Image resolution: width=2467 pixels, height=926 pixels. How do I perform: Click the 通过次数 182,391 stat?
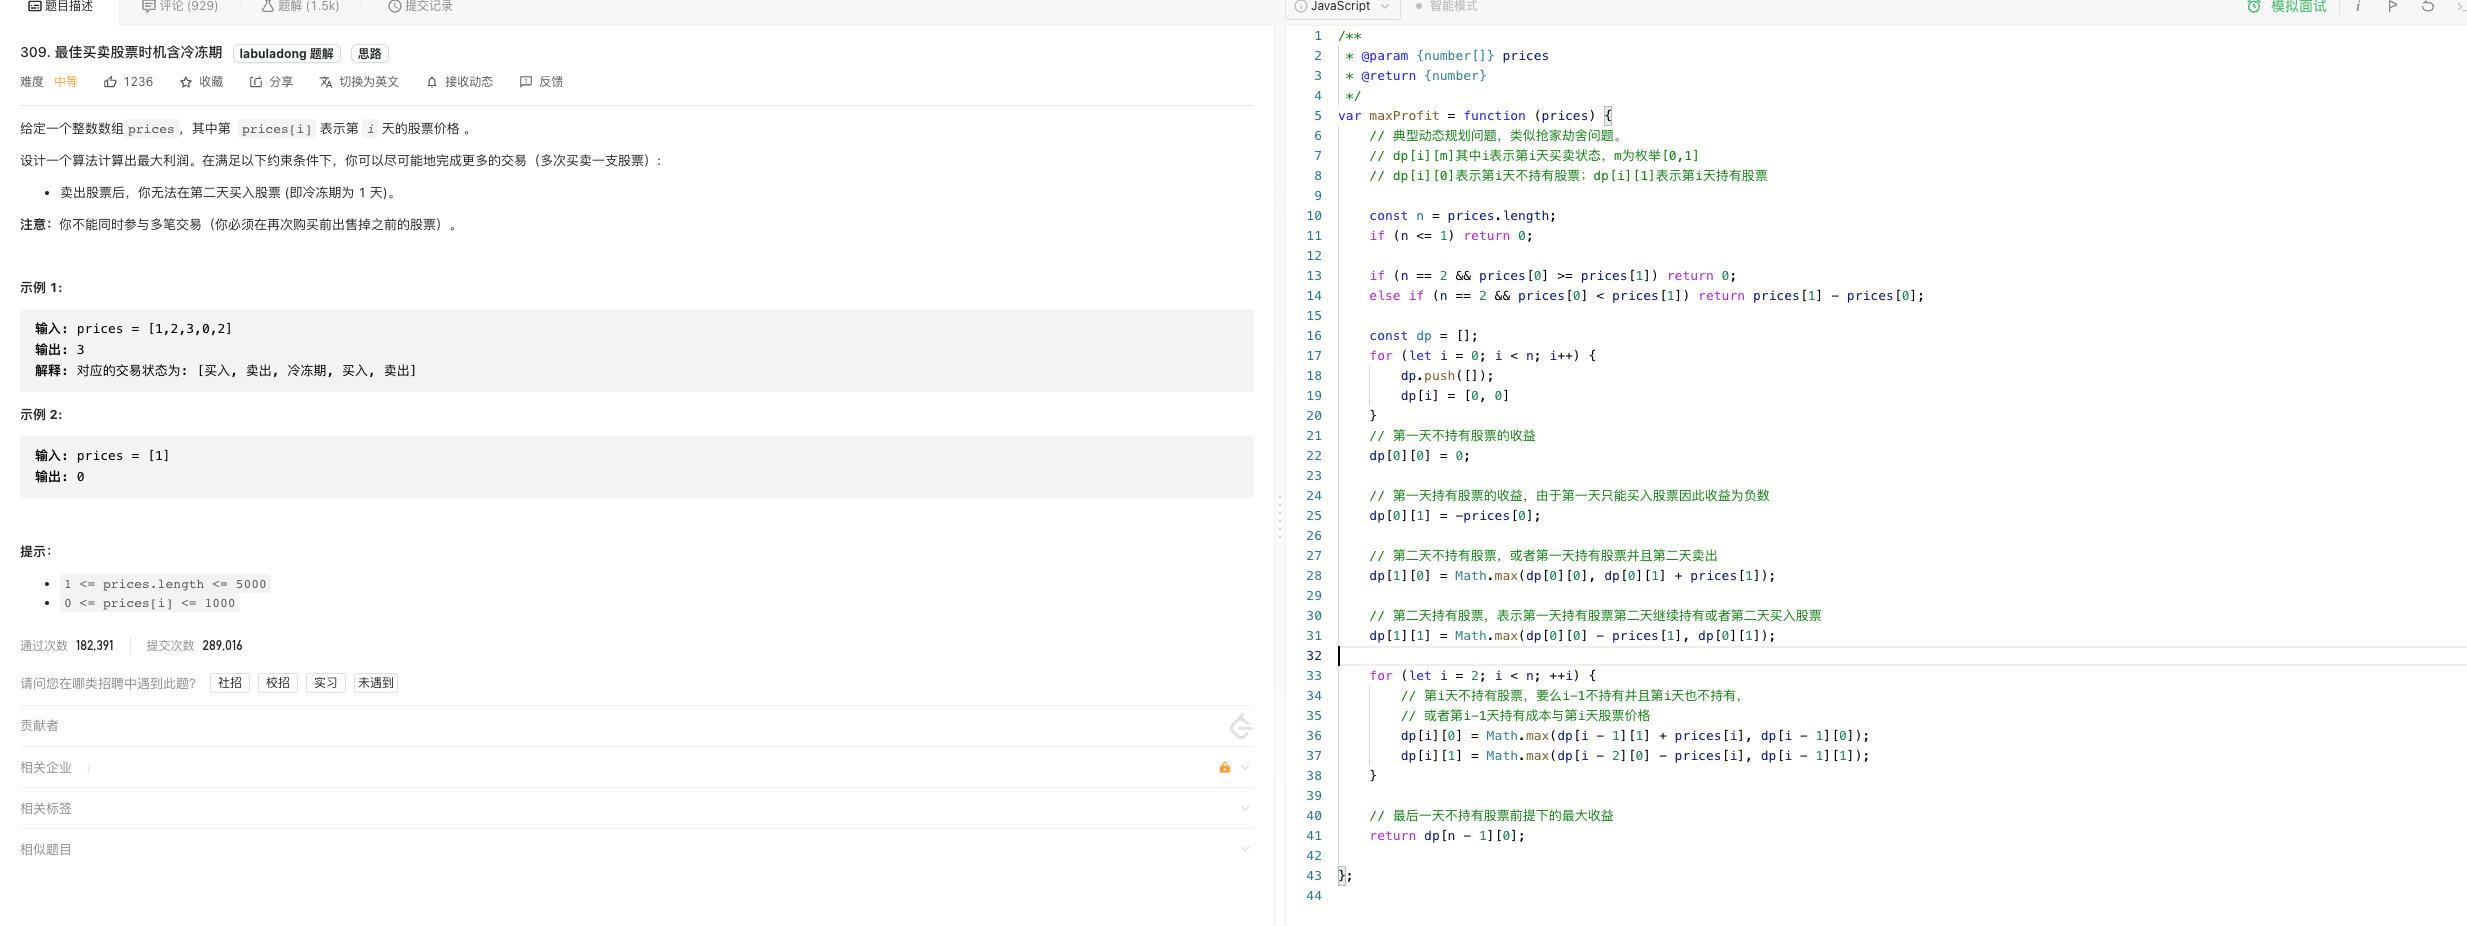pyautogui.click(x=67, y=646)
